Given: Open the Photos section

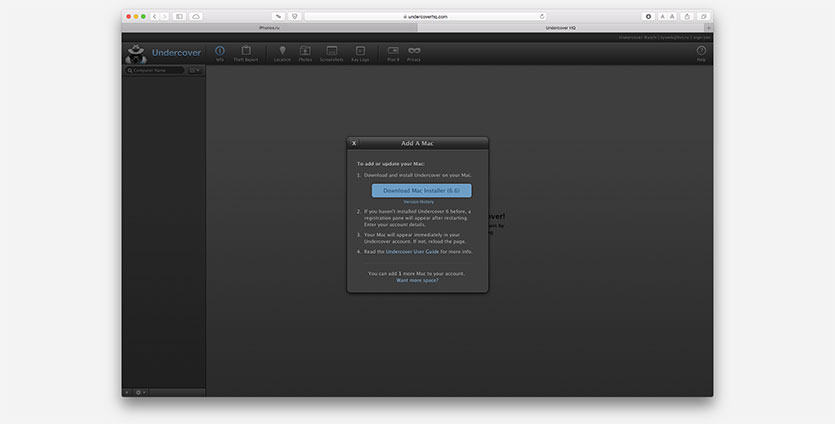Looking at the screenshot, I should (305, 53).
